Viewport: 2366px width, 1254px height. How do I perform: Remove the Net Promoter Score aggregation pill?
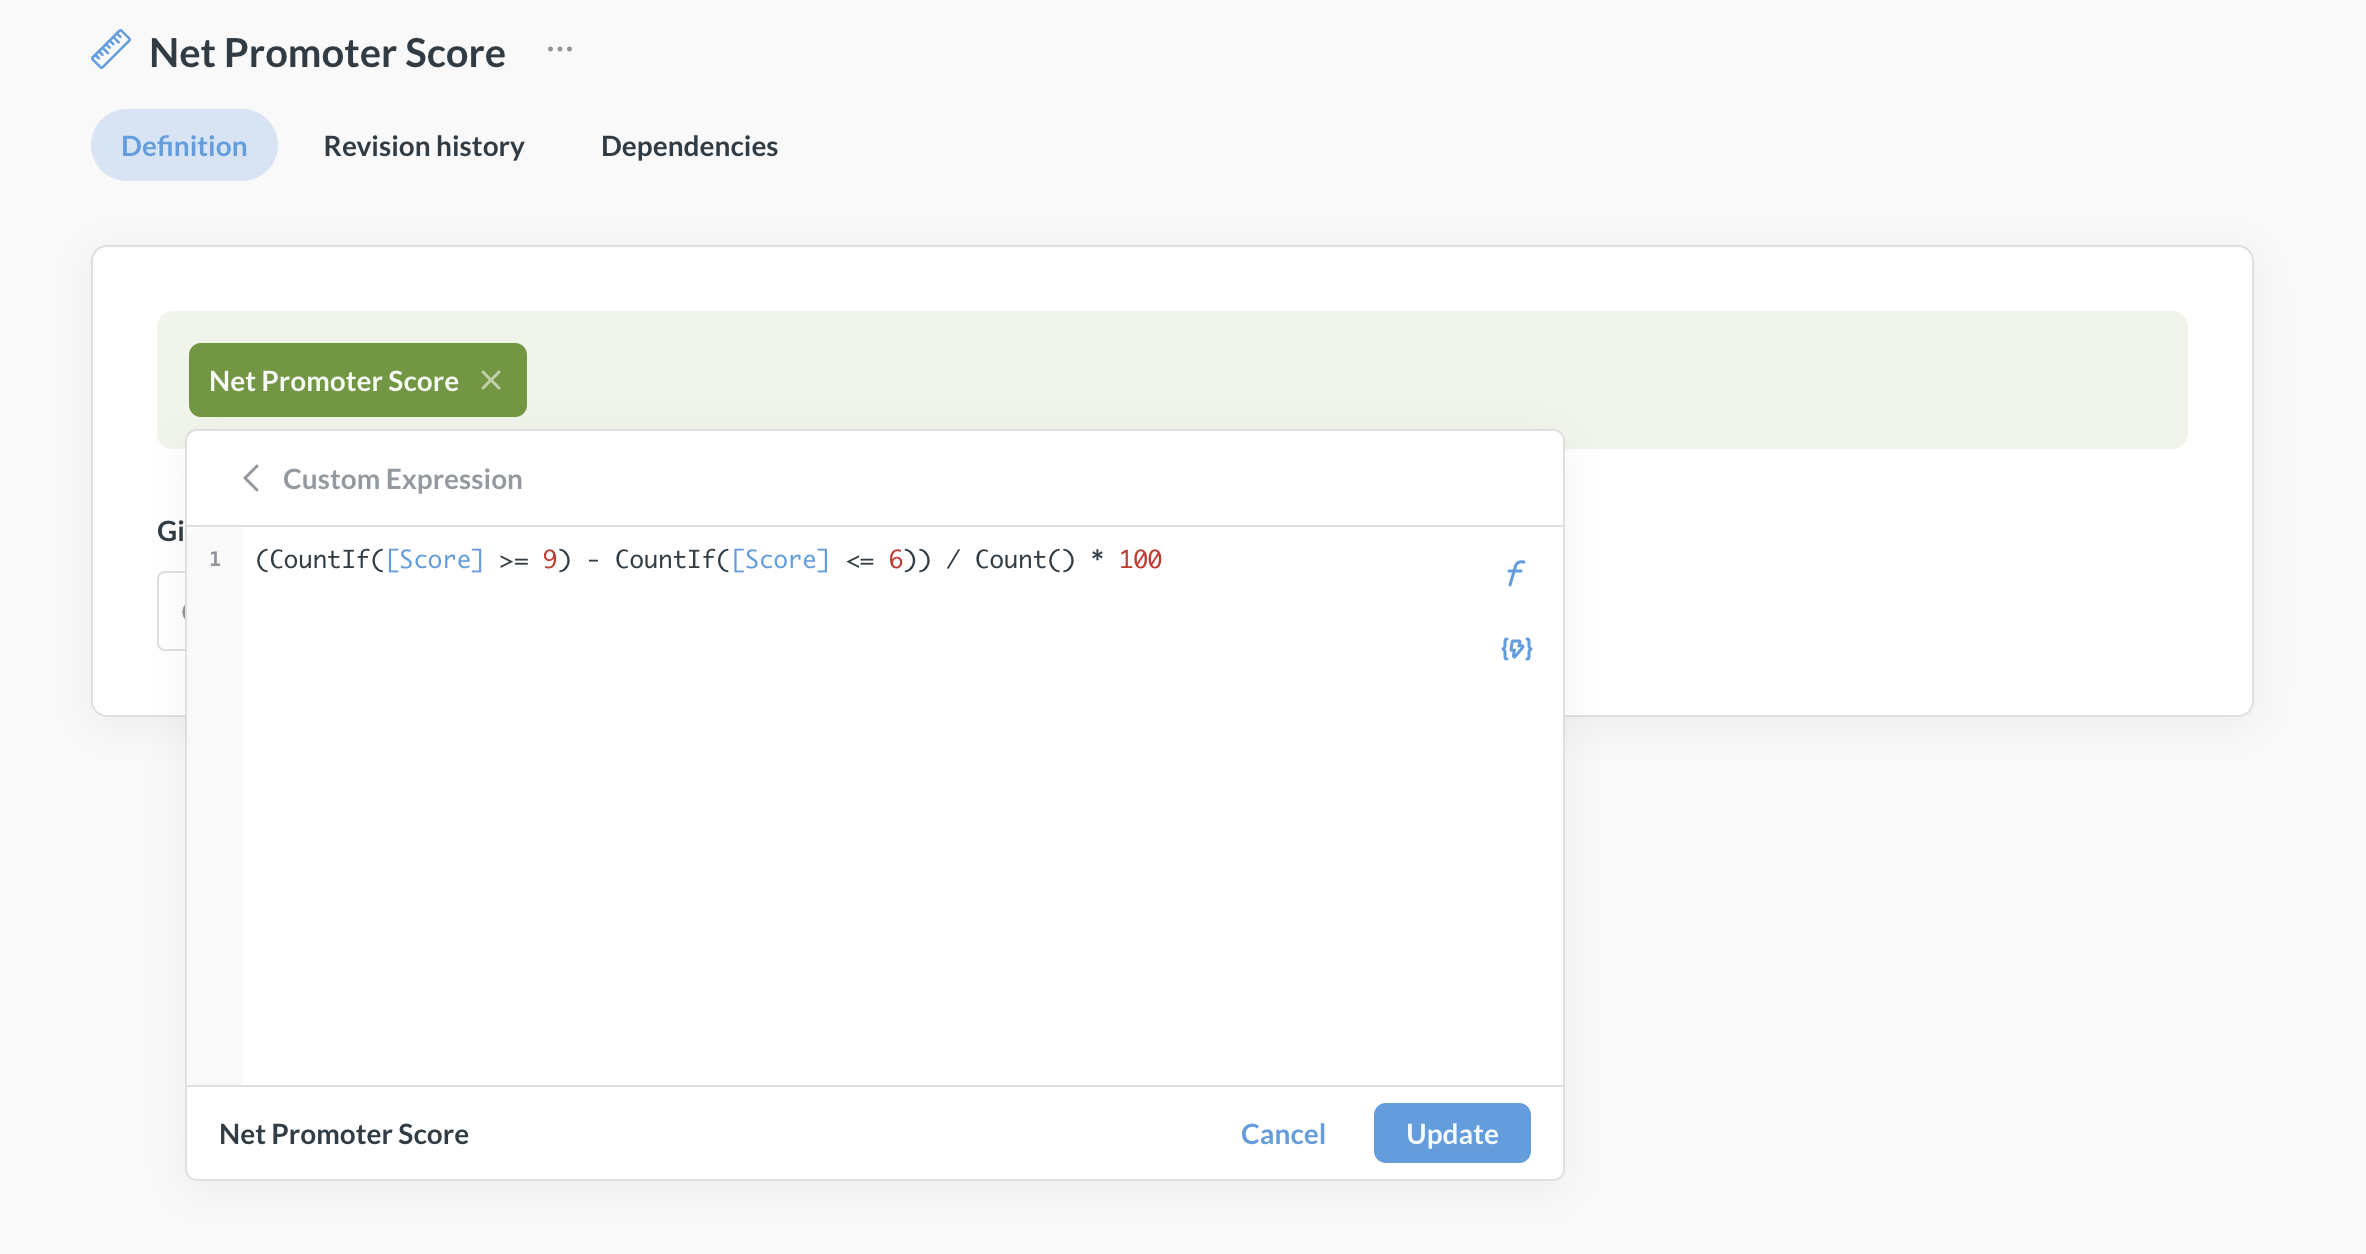[x=491, y=380]
